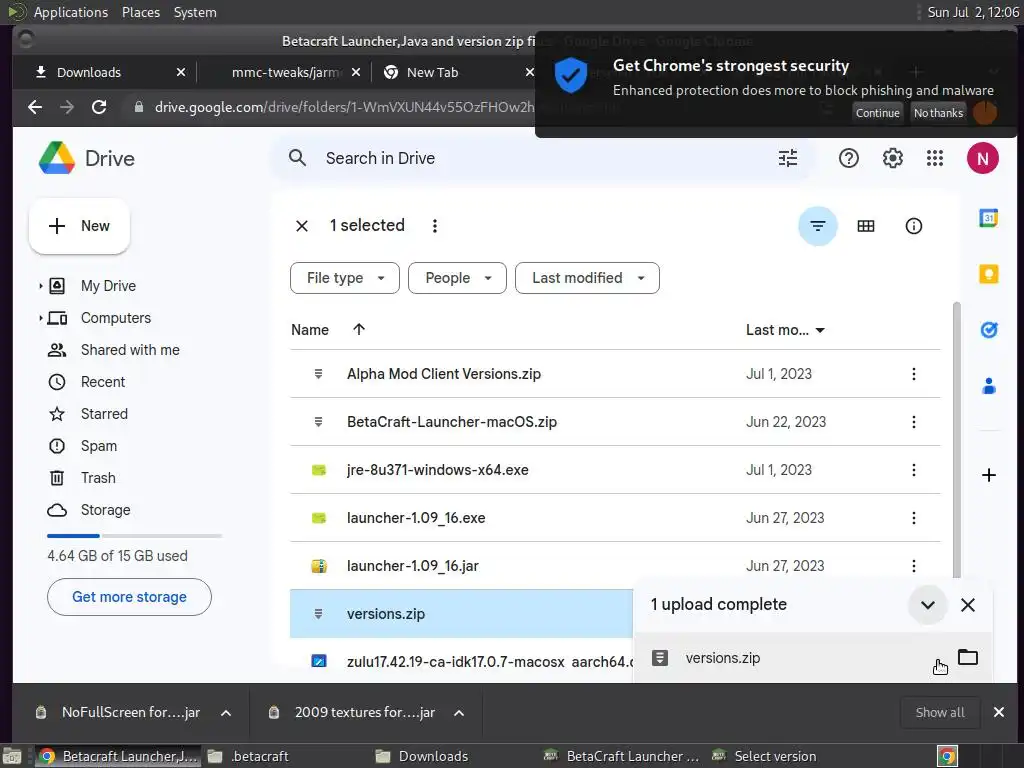Expand the My Drive tree

pyautogui.click(x=40, y=286)
